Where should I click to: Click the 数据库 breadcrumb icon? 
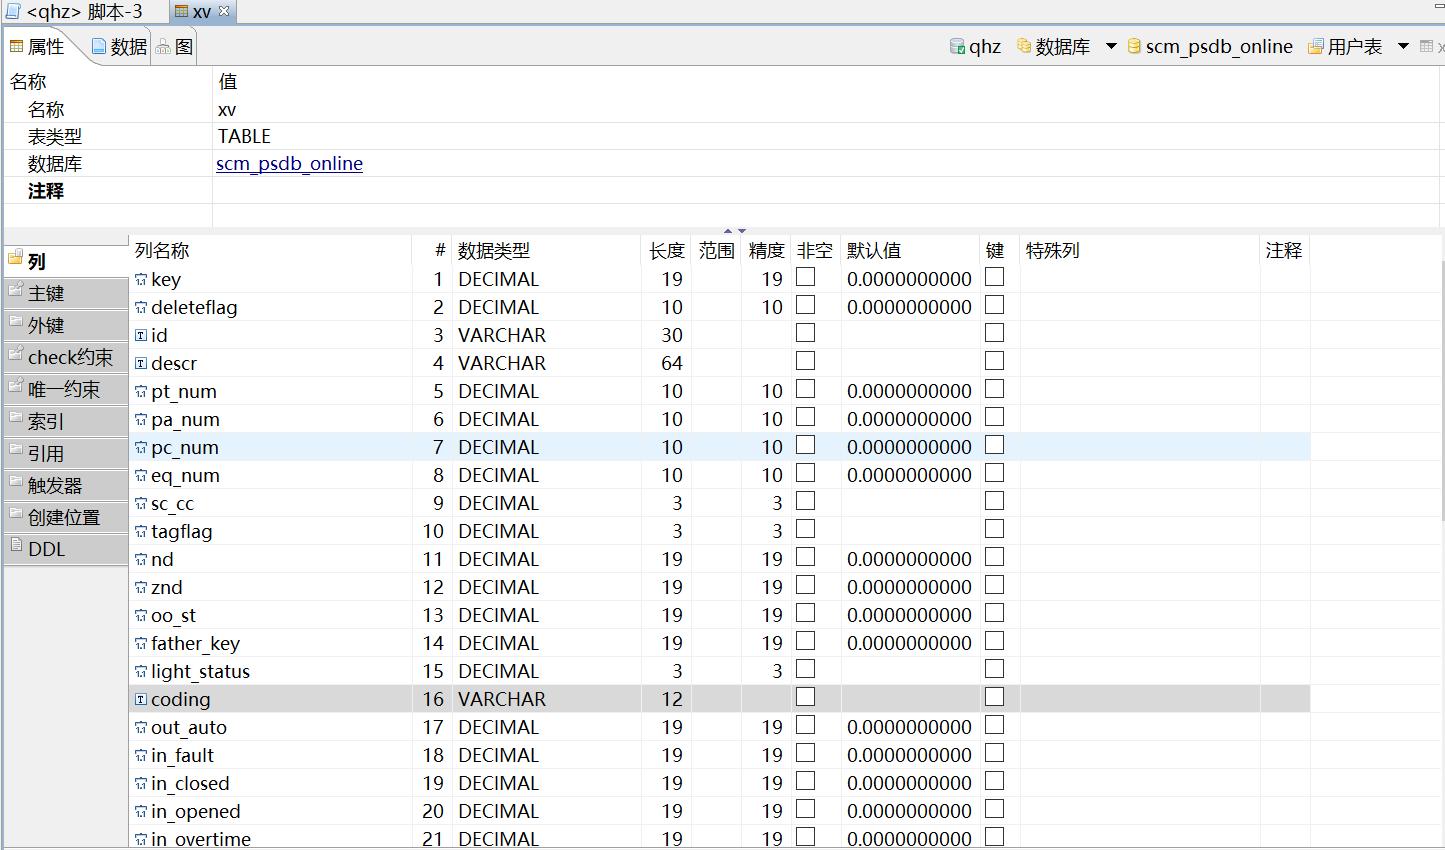click(x=1023, y=46)
